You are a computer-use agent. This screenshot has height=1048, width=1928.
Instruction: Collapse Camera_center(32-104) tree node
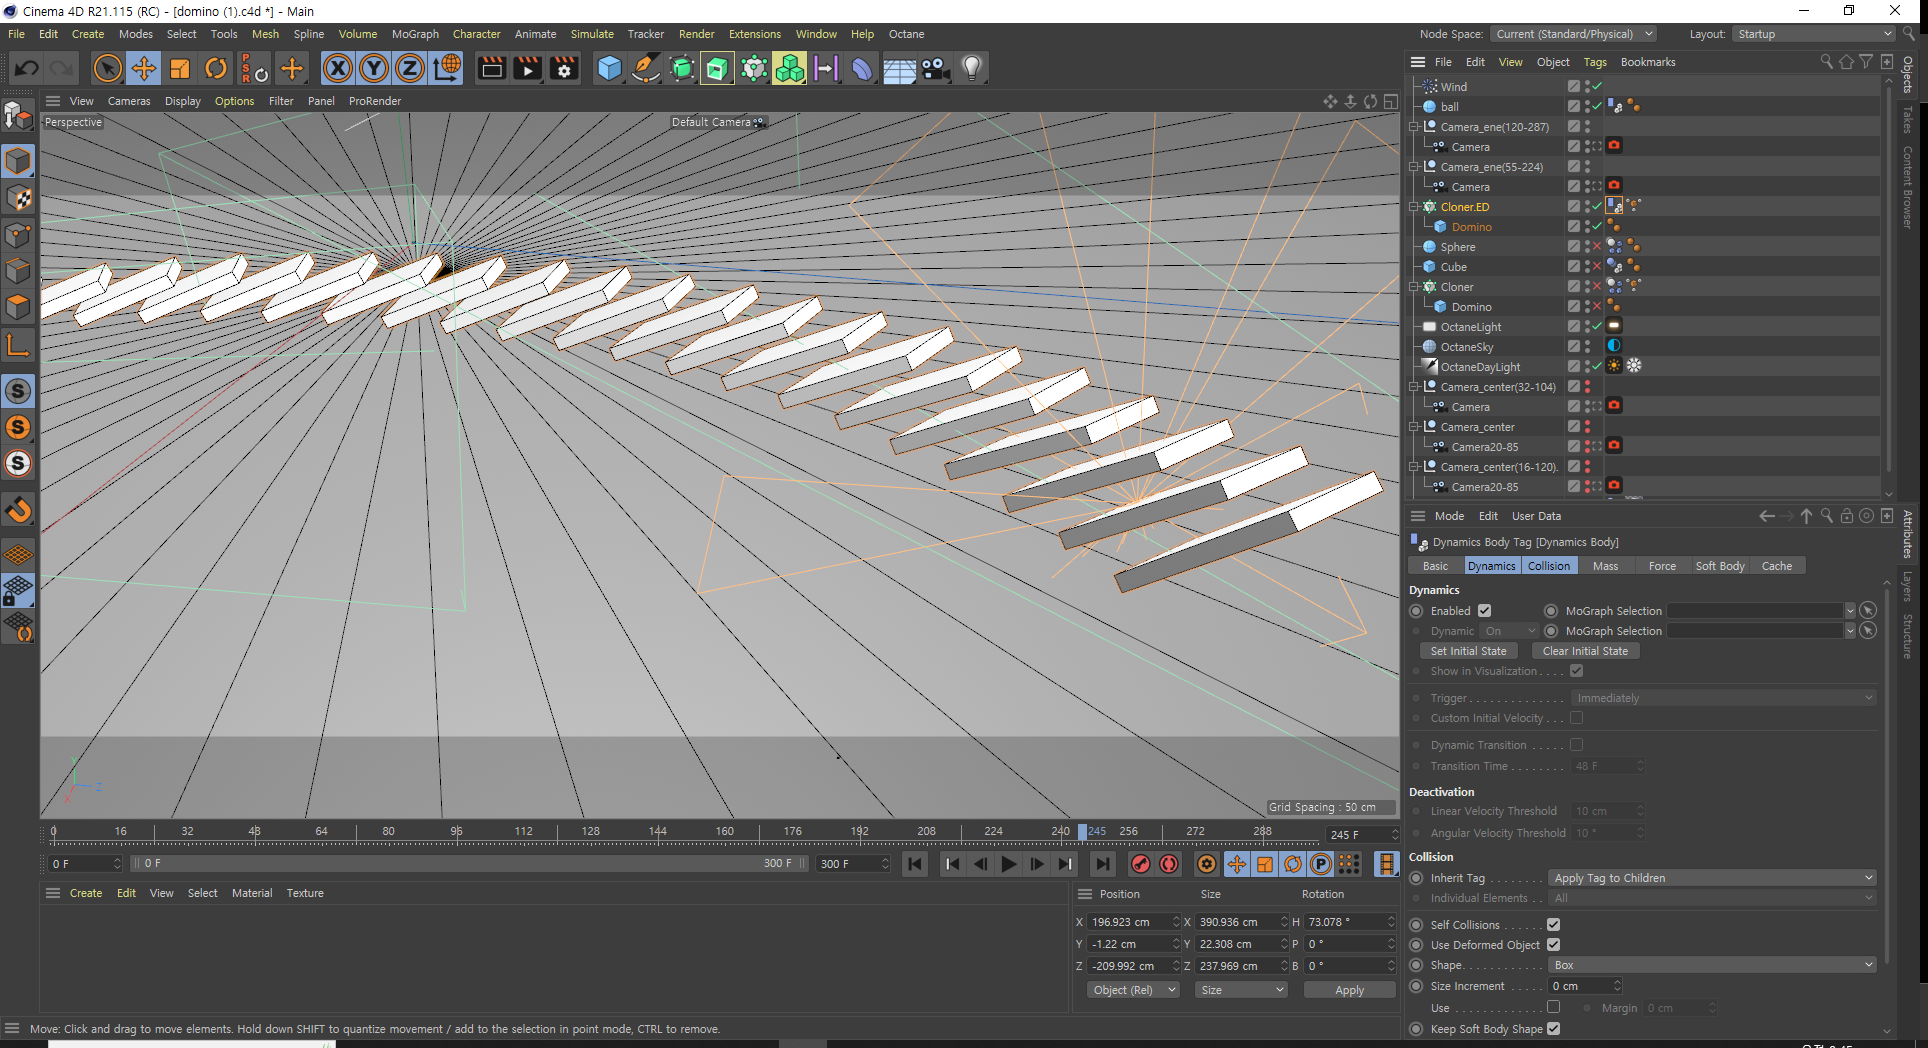pos(1414,387)
